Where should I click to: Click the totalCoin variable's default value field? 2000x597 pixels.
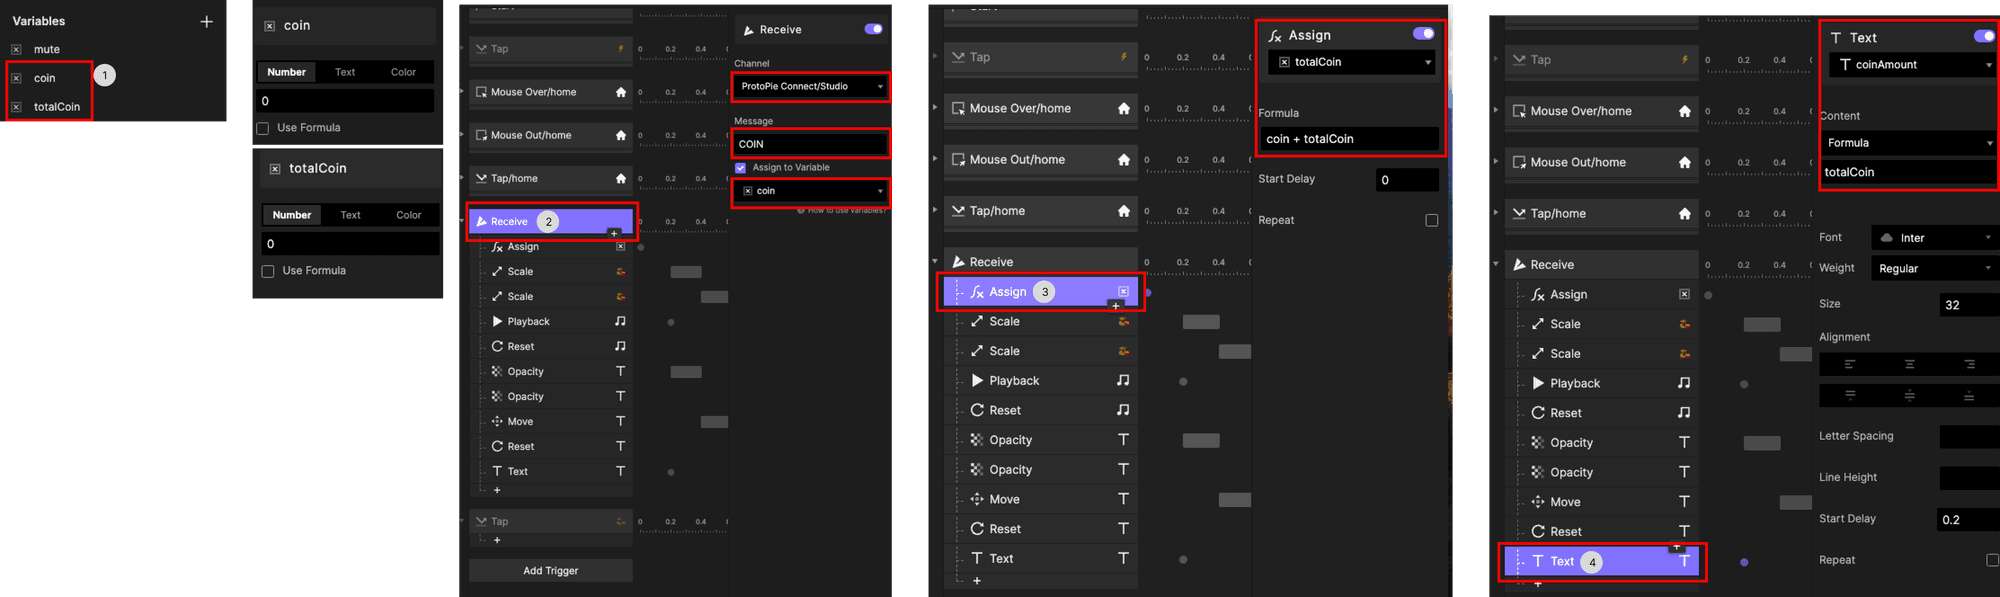(x=350, y=244)
